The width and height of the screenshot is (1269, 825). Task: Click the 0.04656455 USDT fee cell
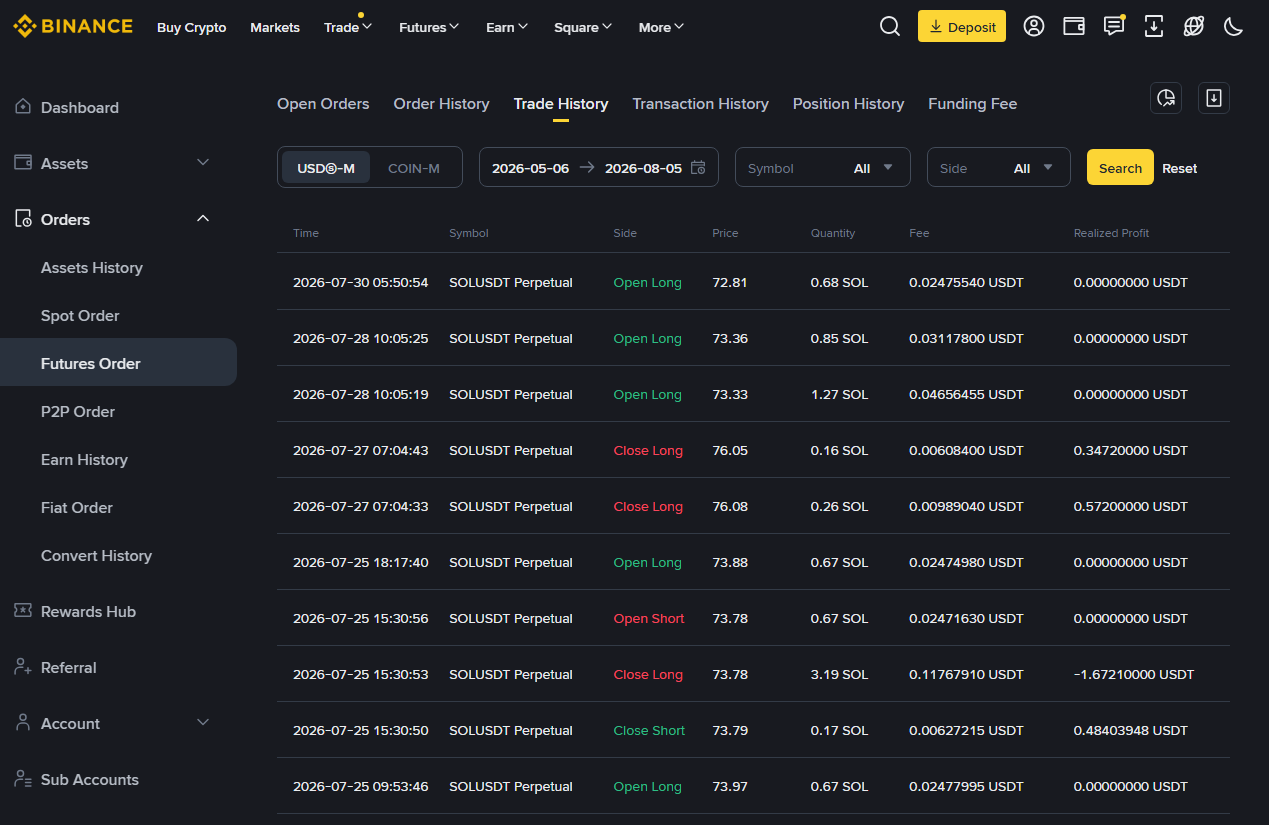coord(966,395)
